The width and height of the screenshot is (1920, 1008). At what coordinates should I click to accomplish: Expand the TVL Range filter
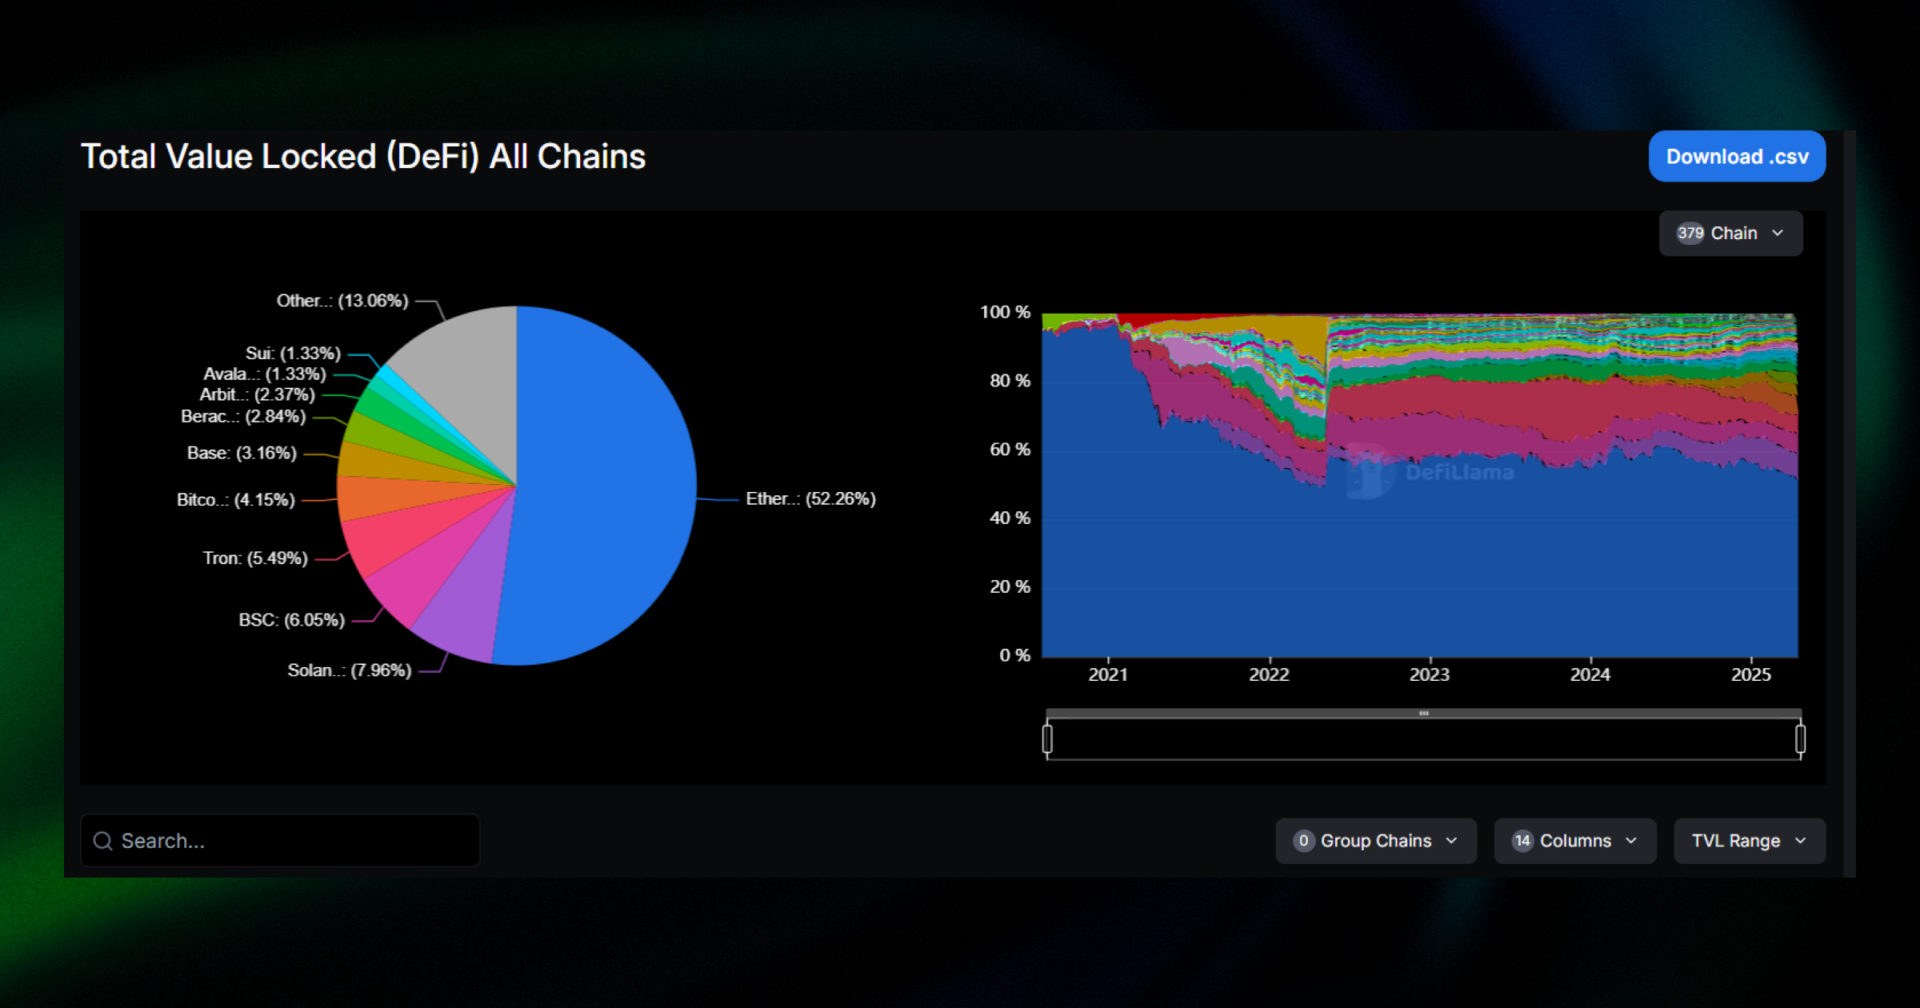[x=1749, y=841]
